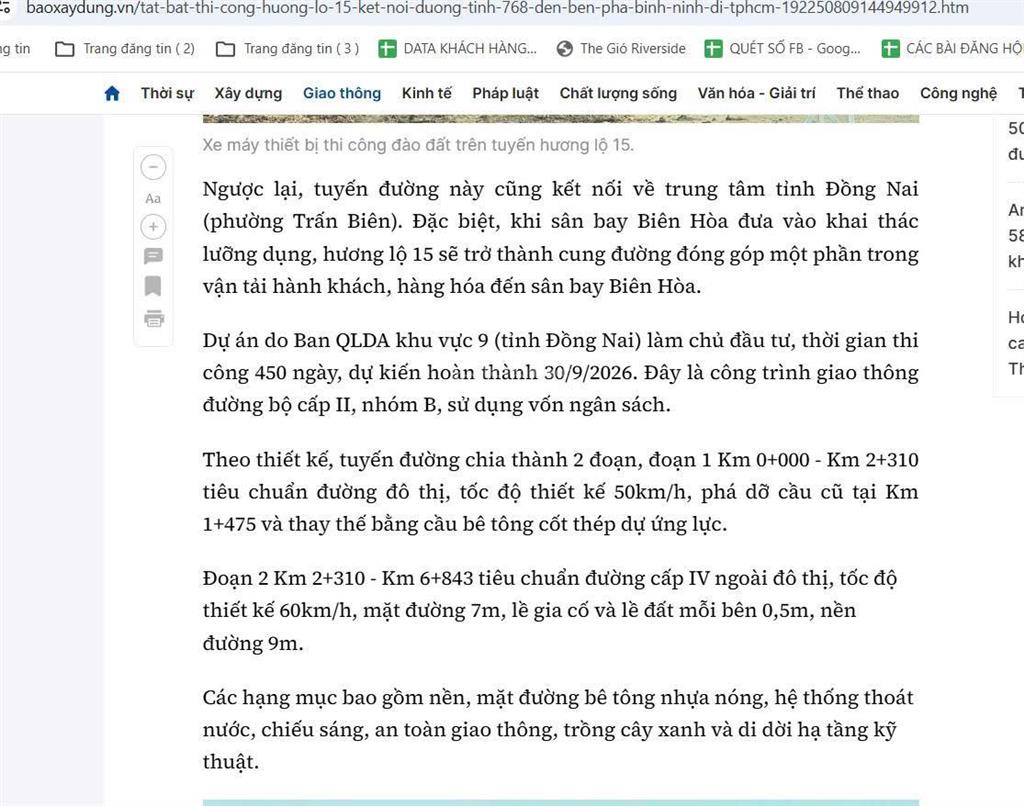Open the Thời sự section
Image resolution: width=1024 pixels, height=806 pixels.
coord(167,93)
